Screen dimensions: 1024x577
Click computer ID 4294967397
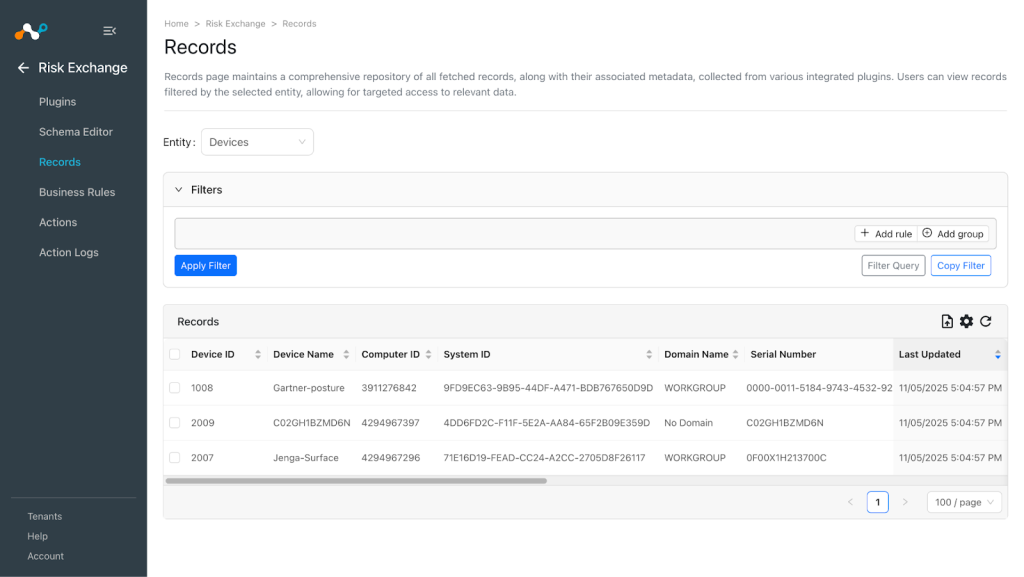pyautogui.click(x=391, y=423)
